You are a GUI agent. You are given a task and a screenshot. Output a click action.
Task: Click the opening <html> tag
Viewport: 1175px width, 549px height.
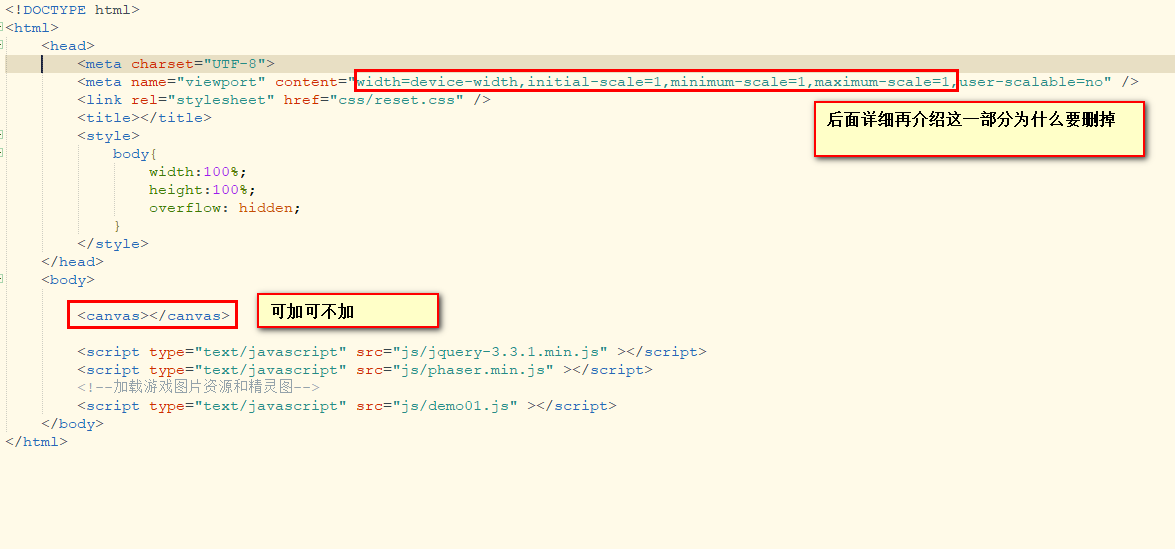tap(31, 28)
